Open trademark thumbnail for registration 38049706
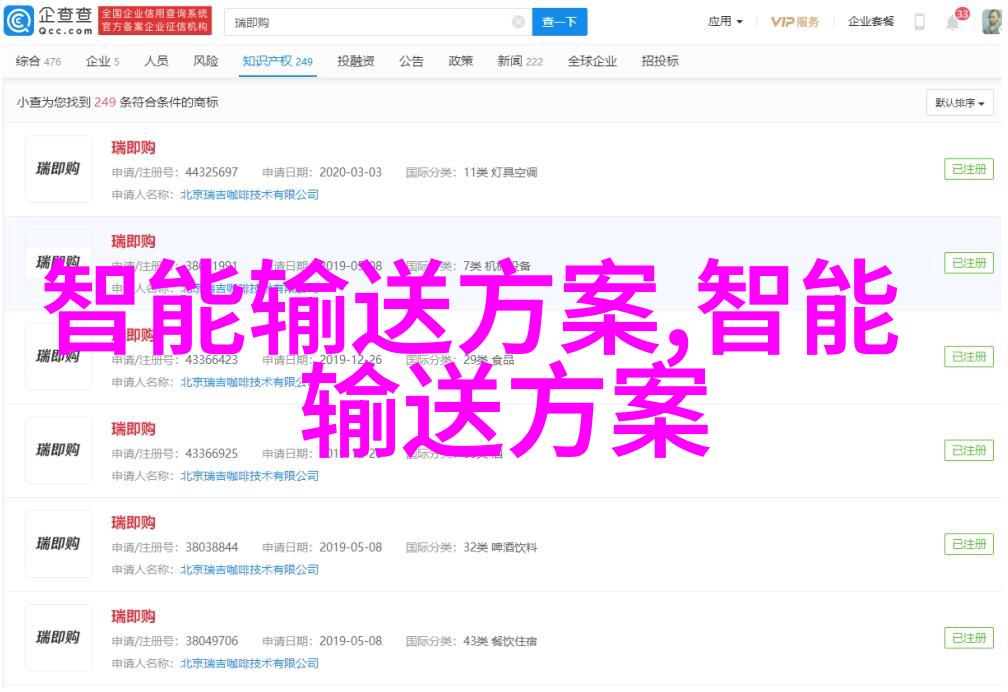Viewport: 1008px width, 692px height. [x=58, y=638]
